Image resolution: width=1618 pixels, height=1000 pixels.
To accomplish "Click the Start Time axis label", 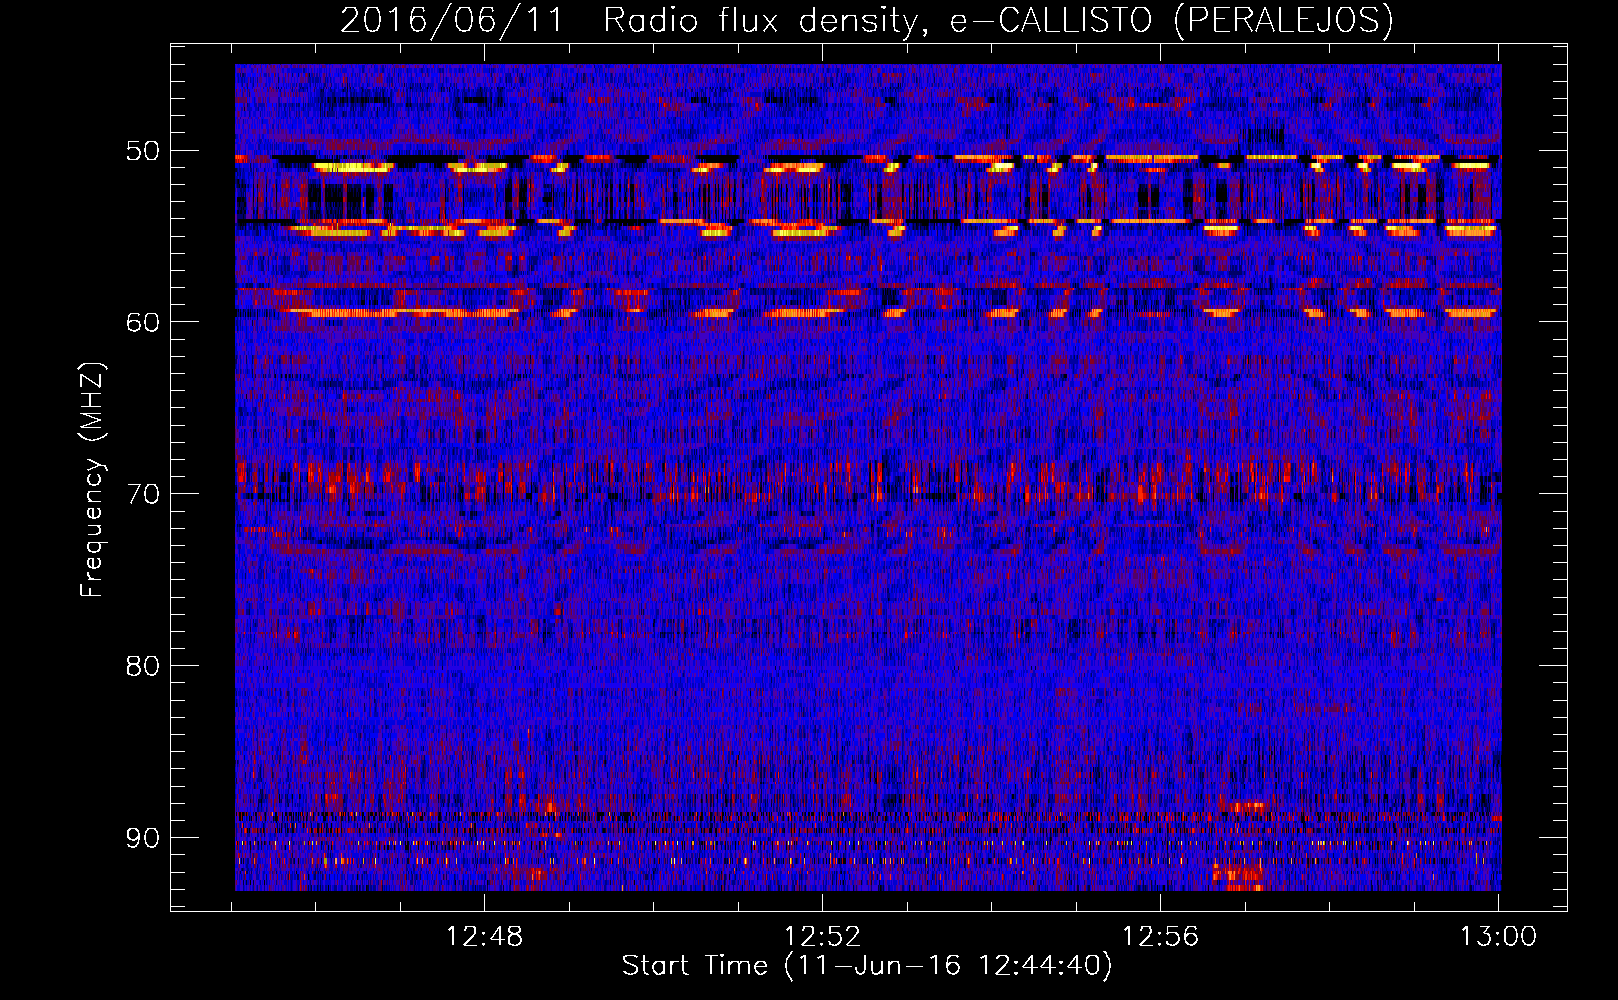I will tap(867, 966).
